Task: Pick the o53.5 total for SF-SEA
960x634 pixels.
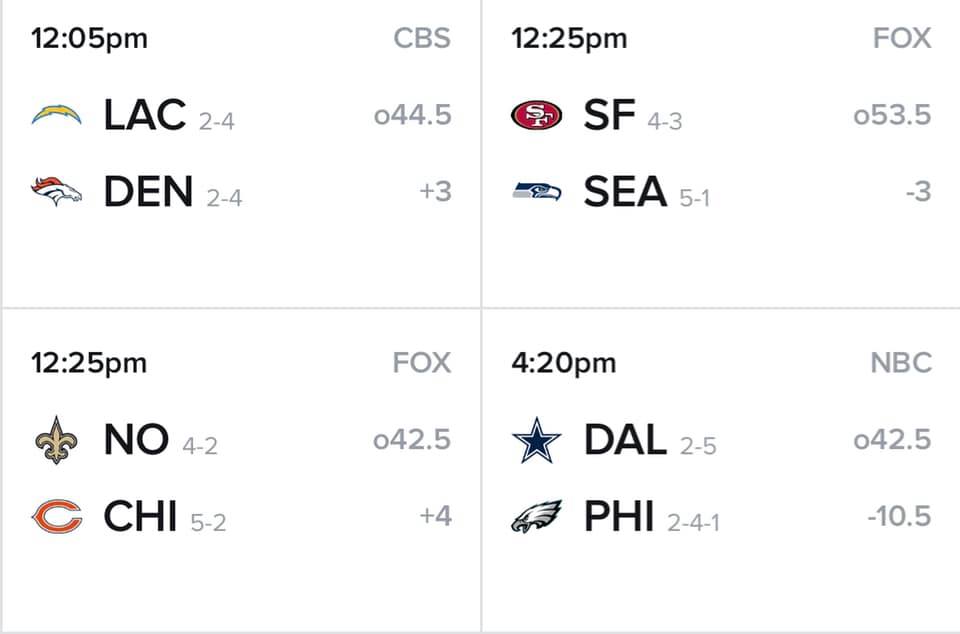Action: [x=892, y=115]
